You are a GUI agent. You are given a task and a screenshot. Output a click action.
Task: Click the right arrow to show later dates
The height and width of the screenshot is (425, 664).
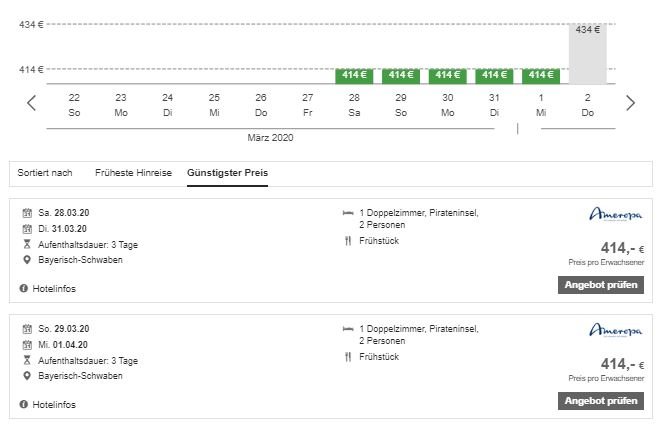pos(630,103)
